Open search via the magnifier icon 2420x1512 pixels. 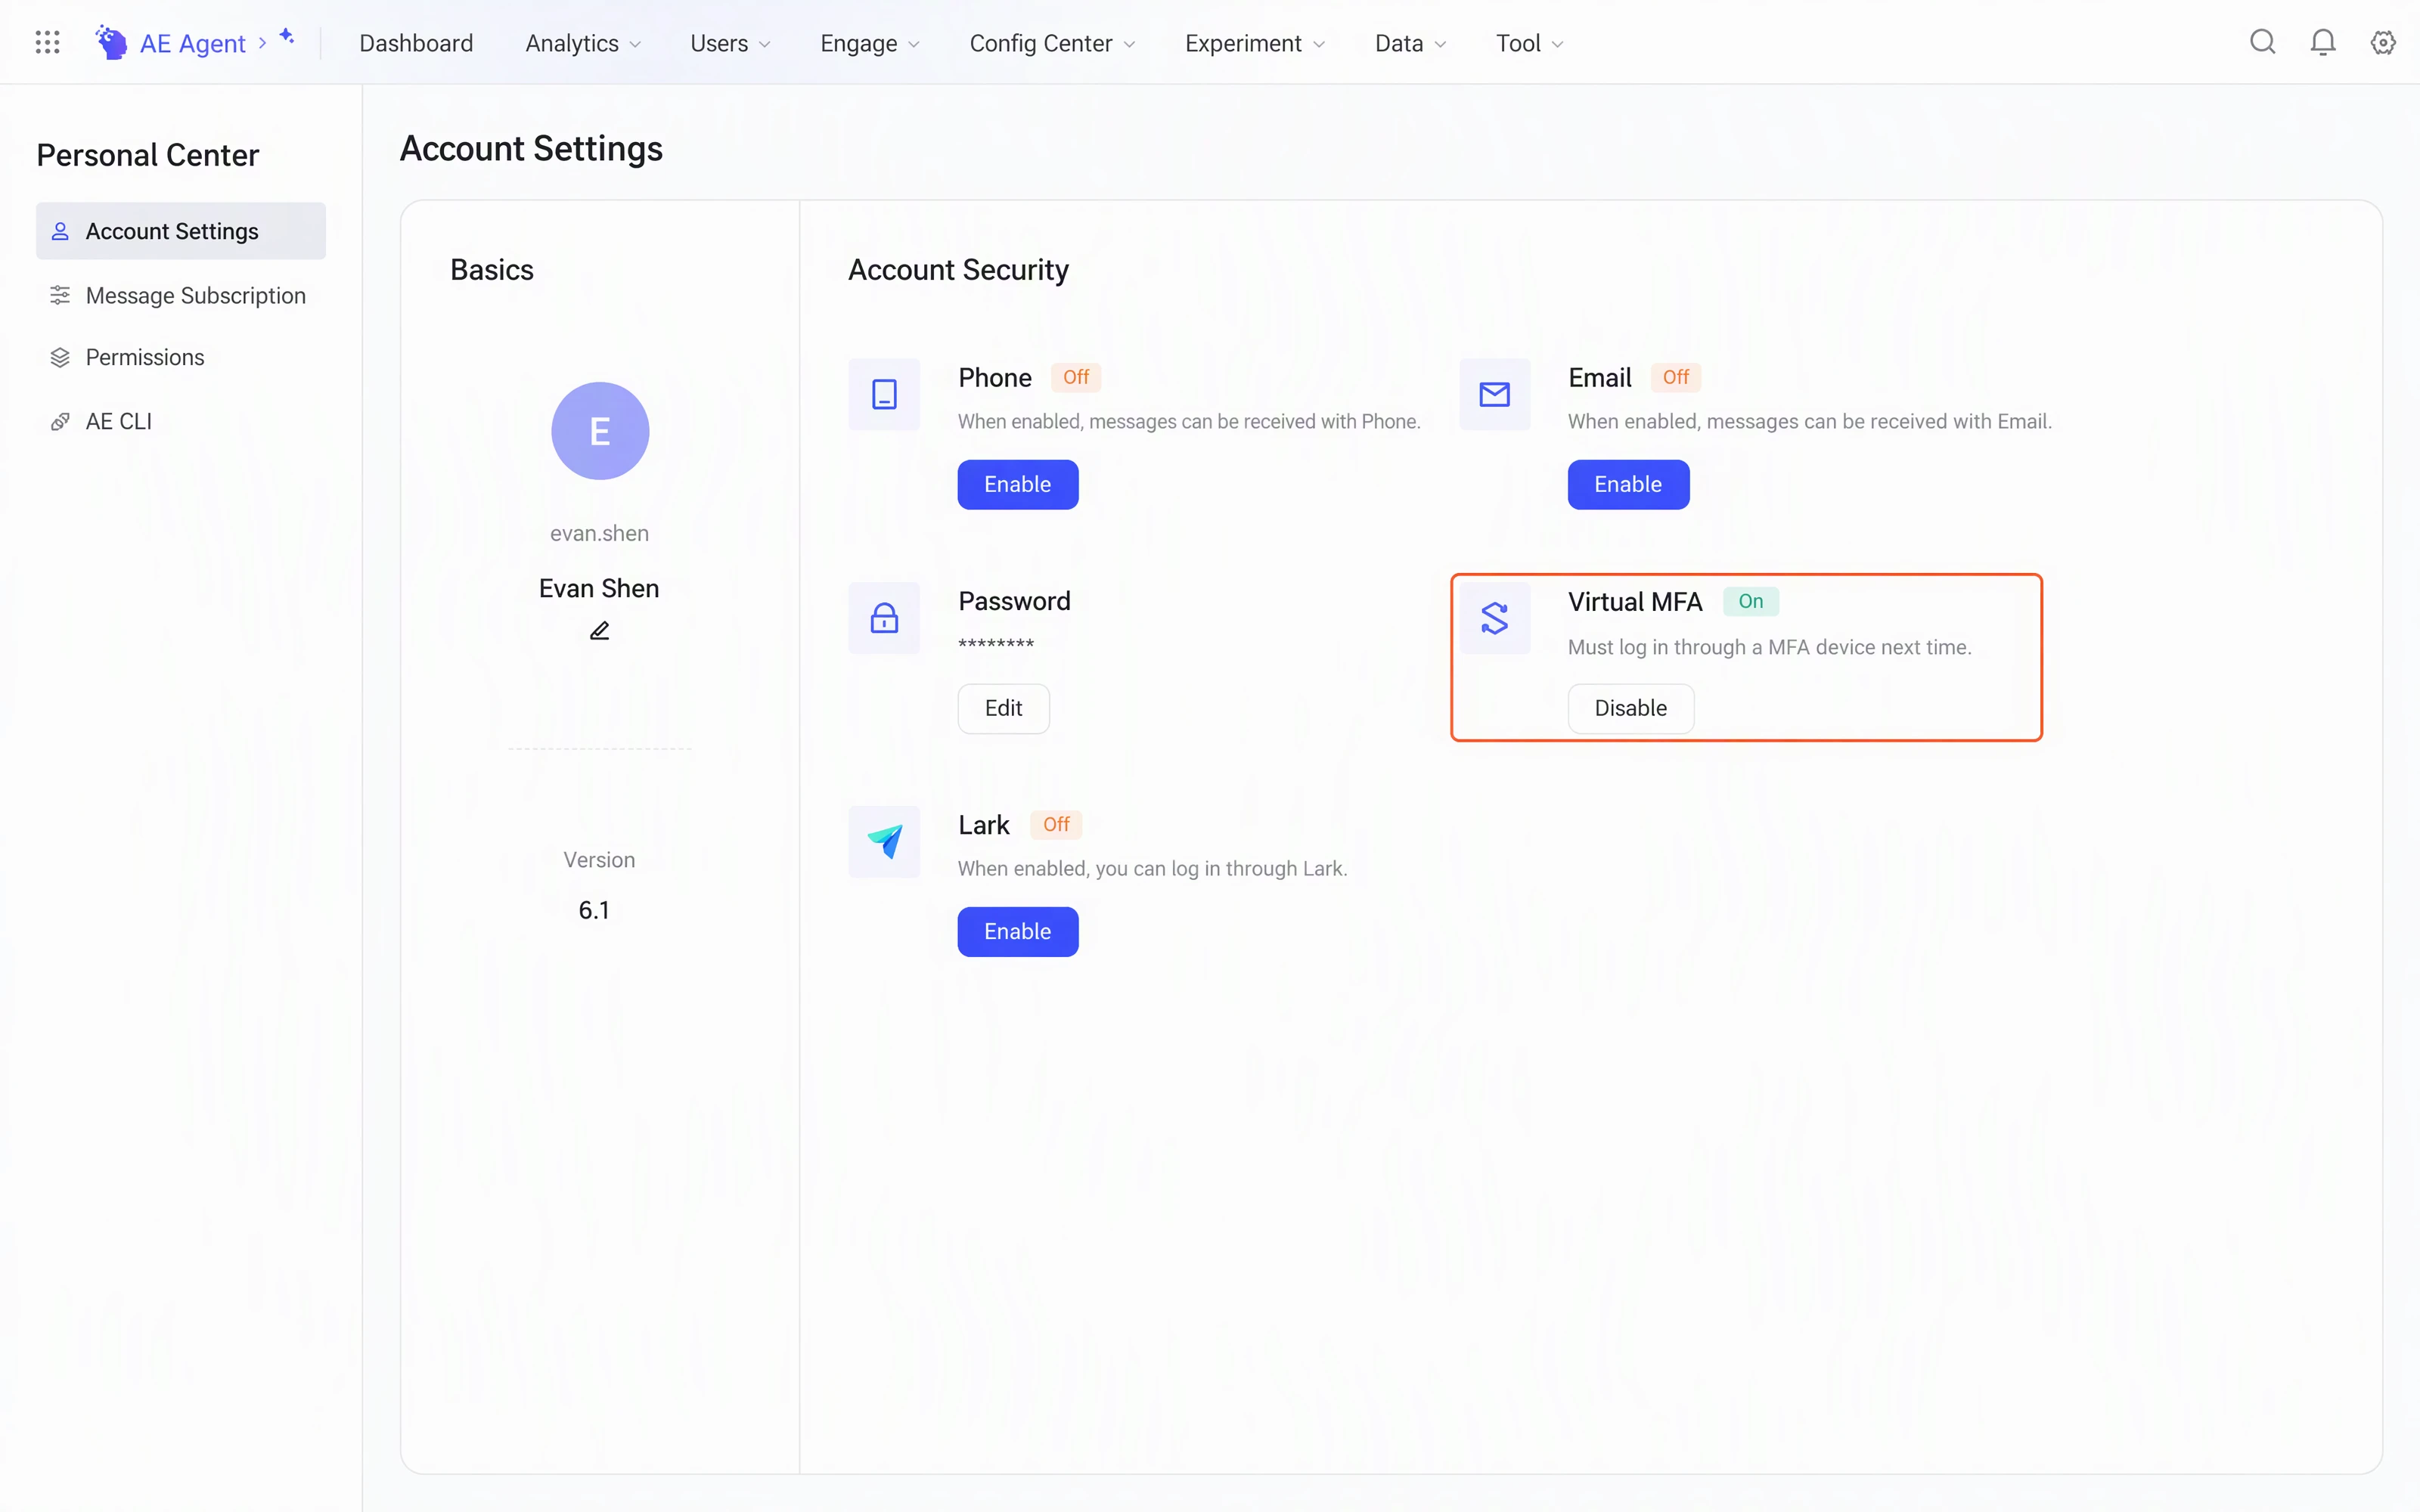(2262, 42)
